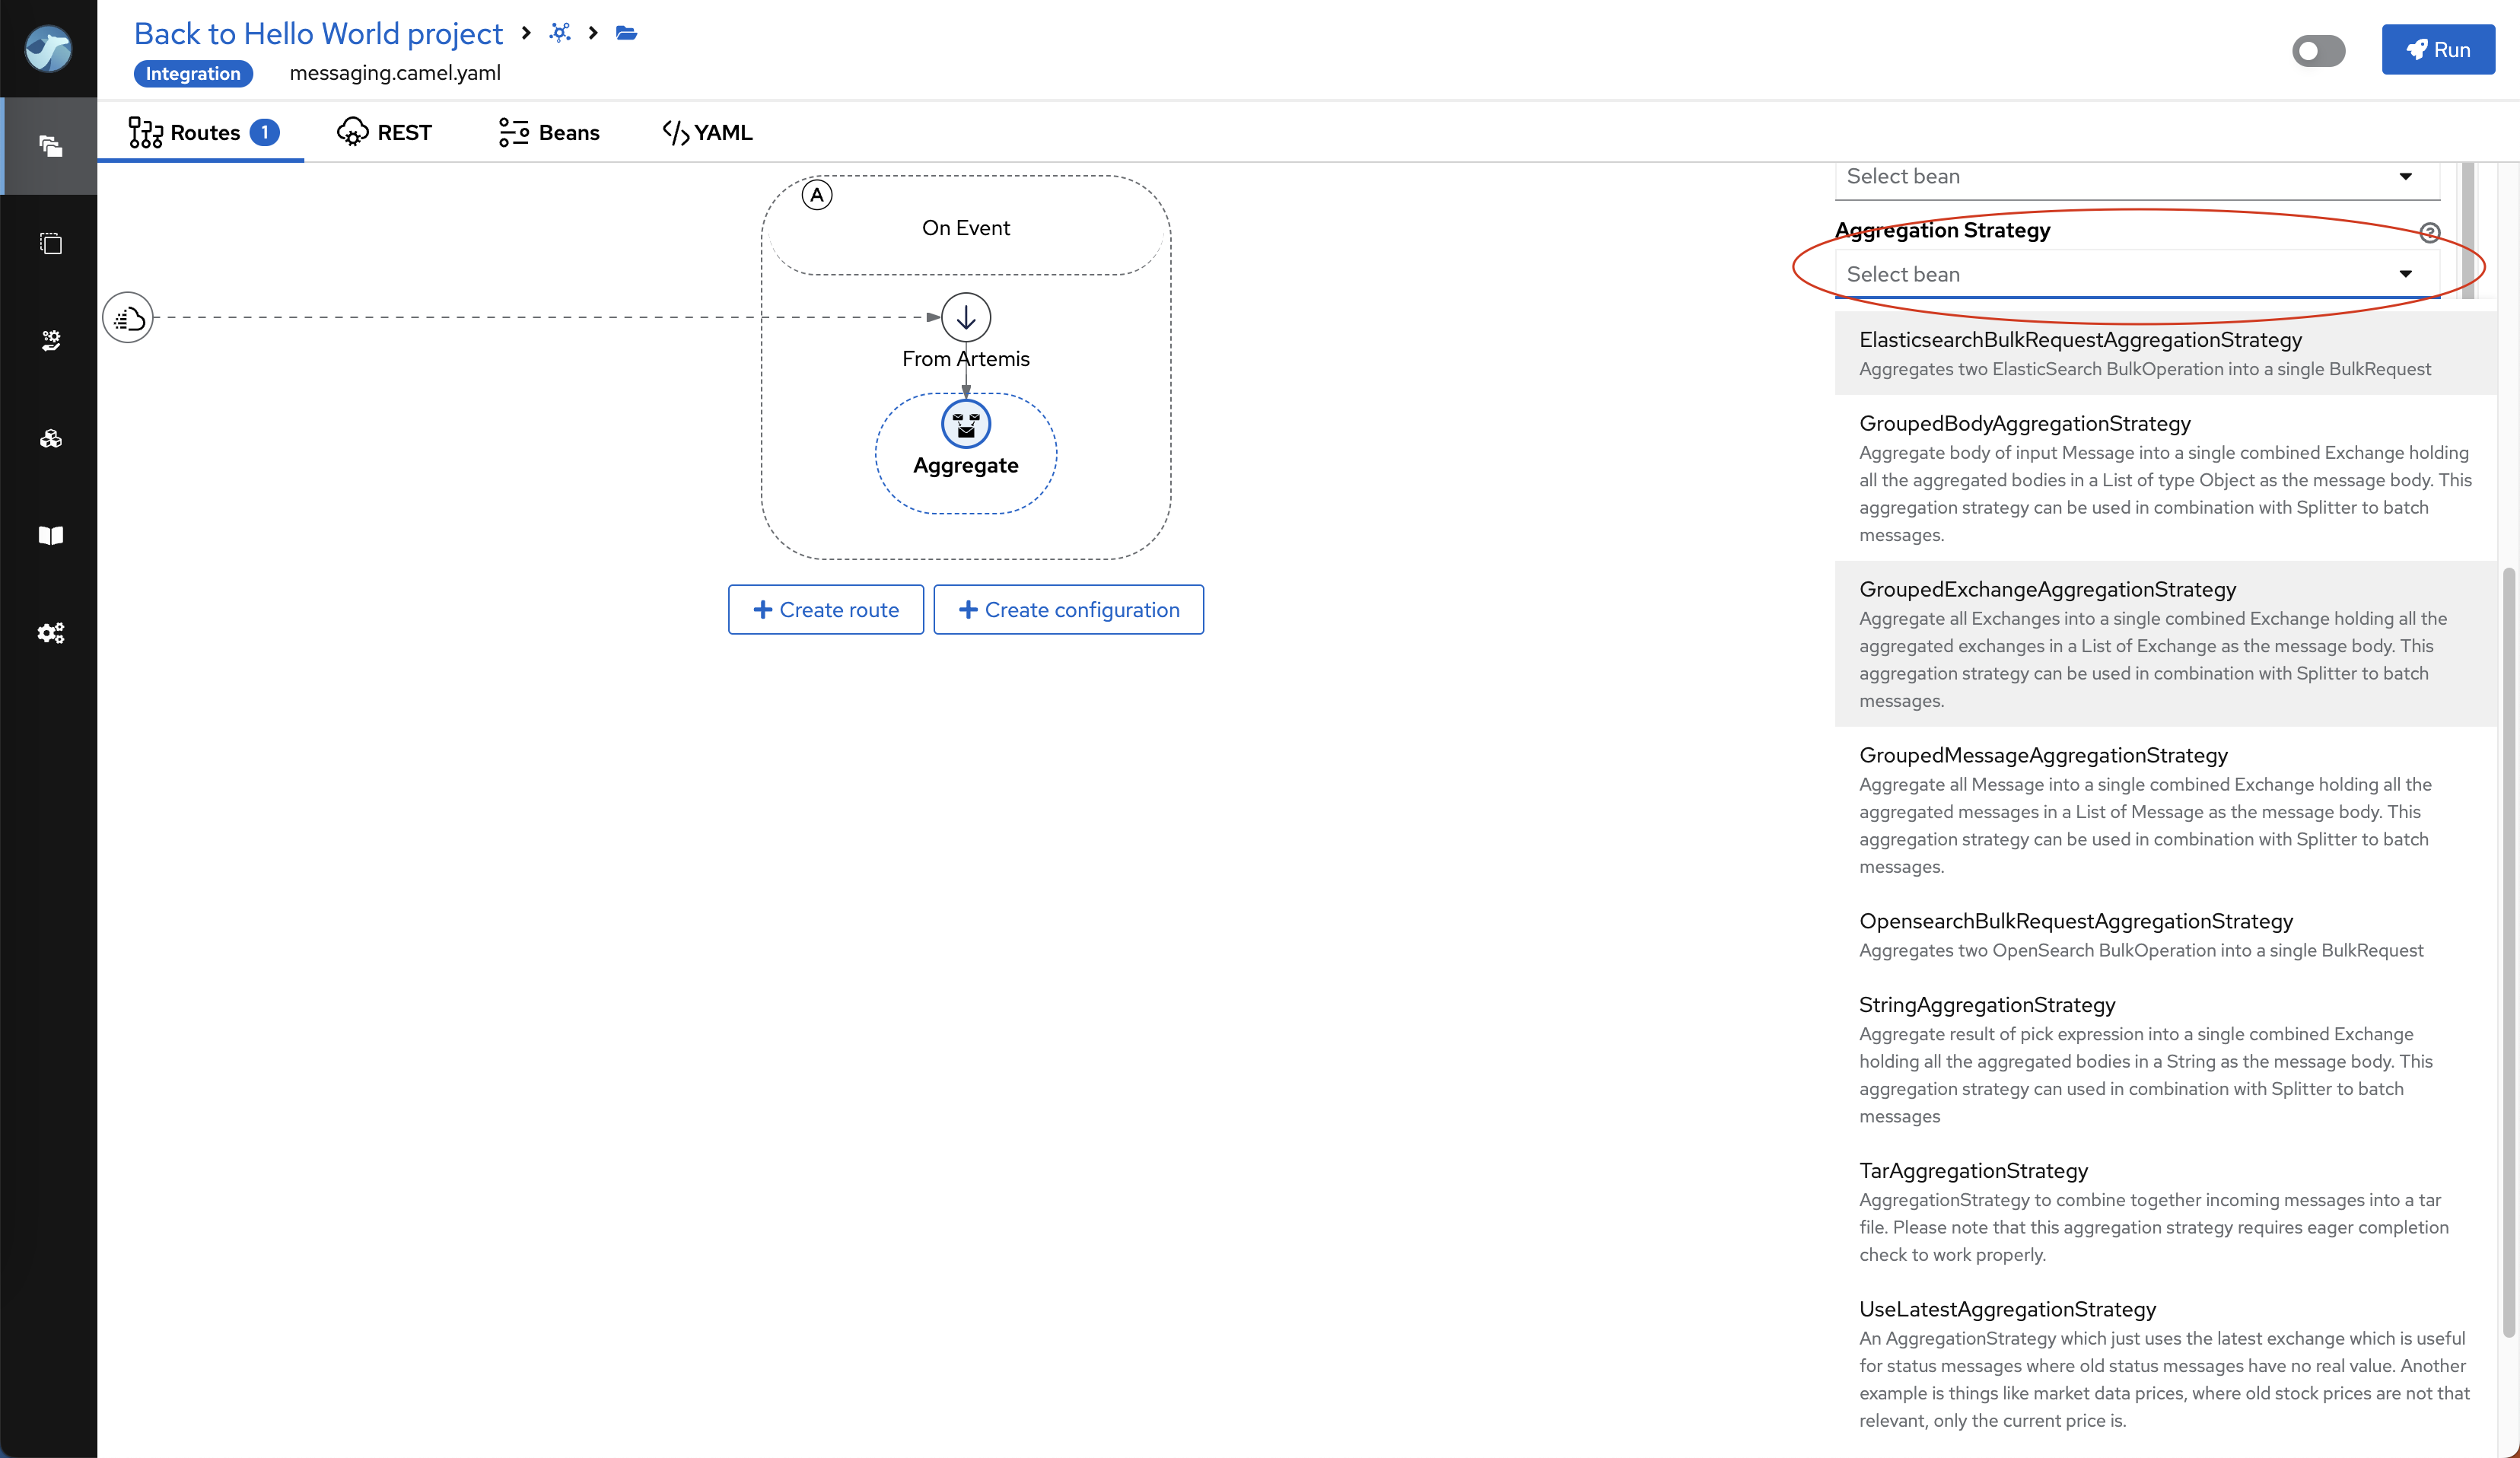Viewport: 2520px width, 1458px height.
Task: Click Back to Hello World project link
Action: click(x=318, y=33)
